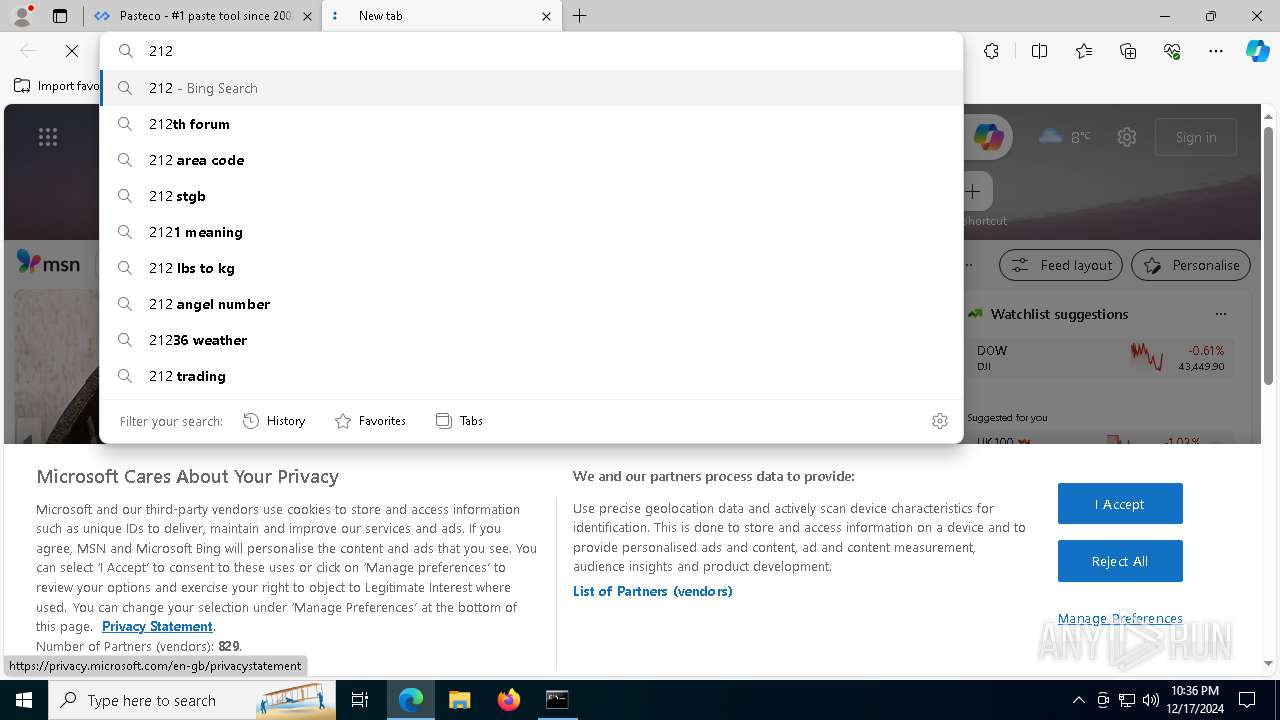
Task: Launch Firefox from taskbar
Action: point(509,700)
